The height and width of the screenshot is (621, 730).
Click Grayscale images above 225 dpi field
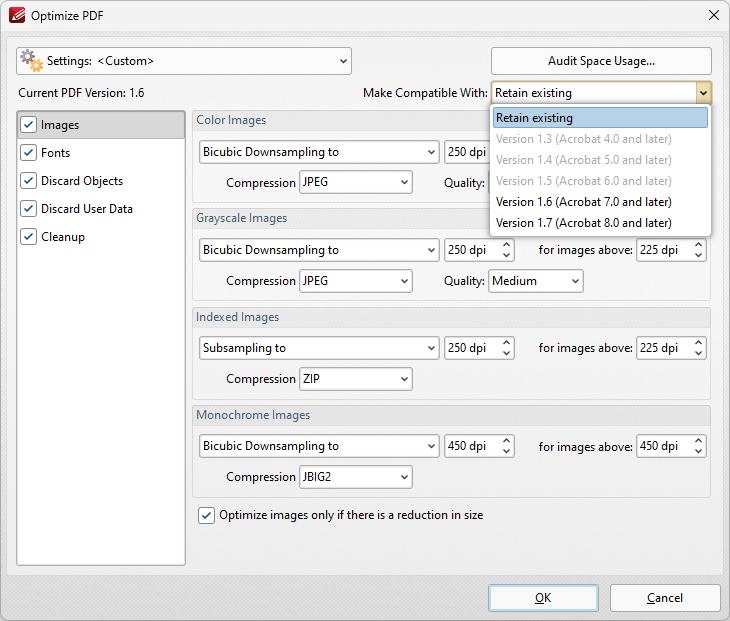coord(664,250)
